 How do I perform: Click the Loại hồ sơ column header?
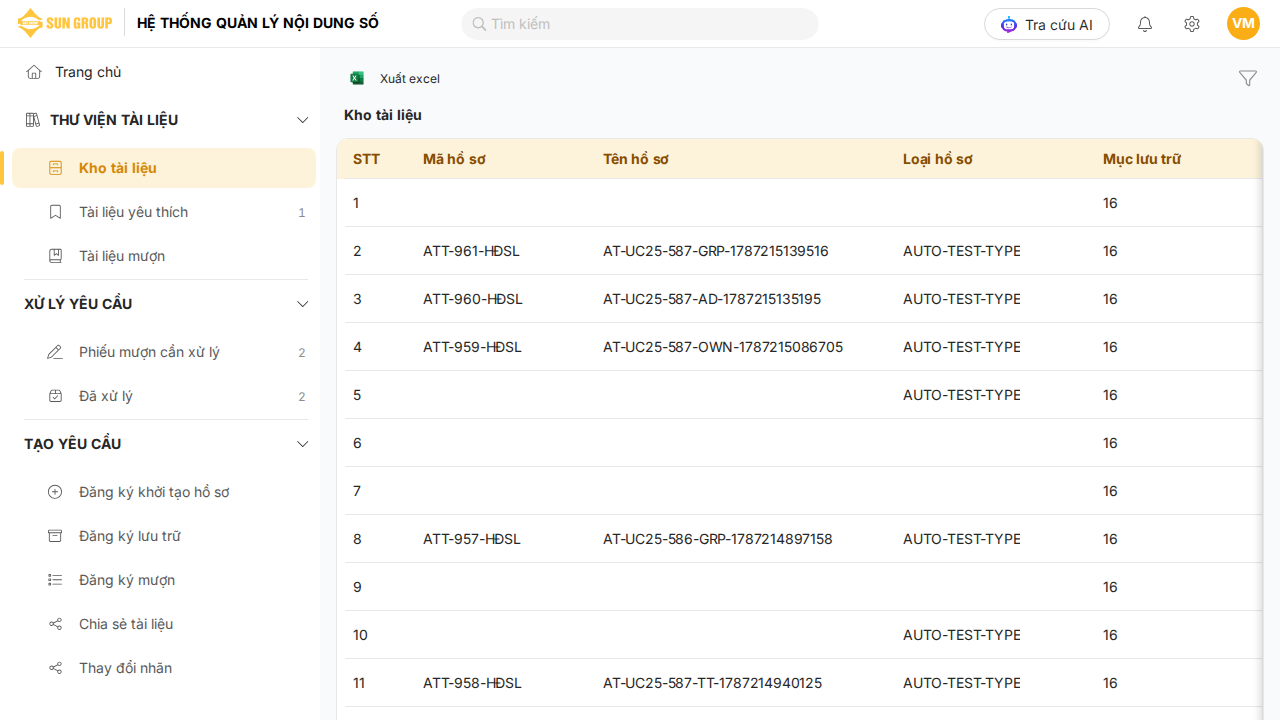tap(938, 159)
